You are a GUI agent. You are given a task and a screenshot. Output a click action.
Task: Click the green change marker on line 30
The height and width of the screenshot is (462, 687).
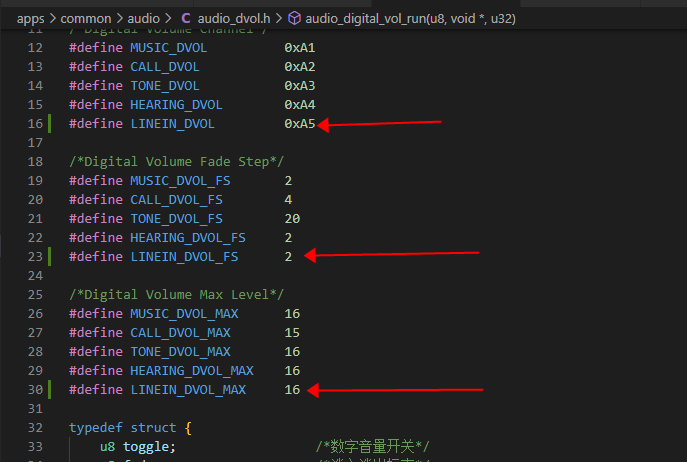(x=50, y=390)
